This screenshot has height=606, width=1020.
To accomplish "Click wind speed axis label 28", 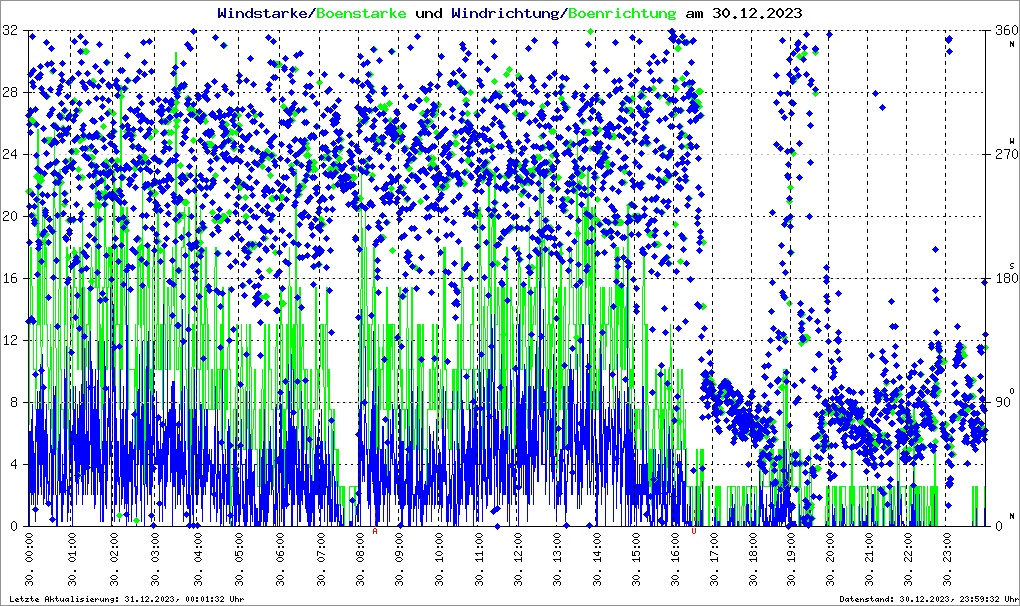I will tap(10, 92).
